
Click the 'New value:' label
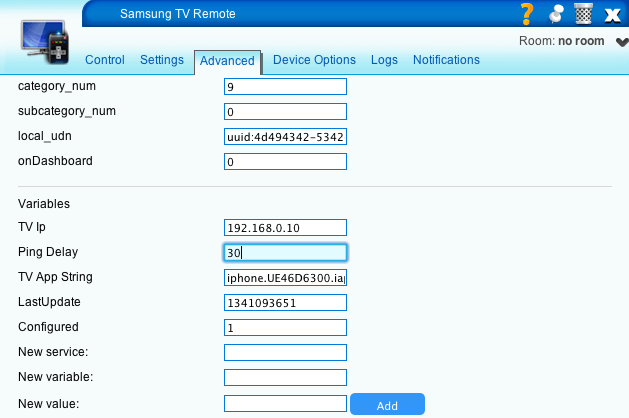49,404
